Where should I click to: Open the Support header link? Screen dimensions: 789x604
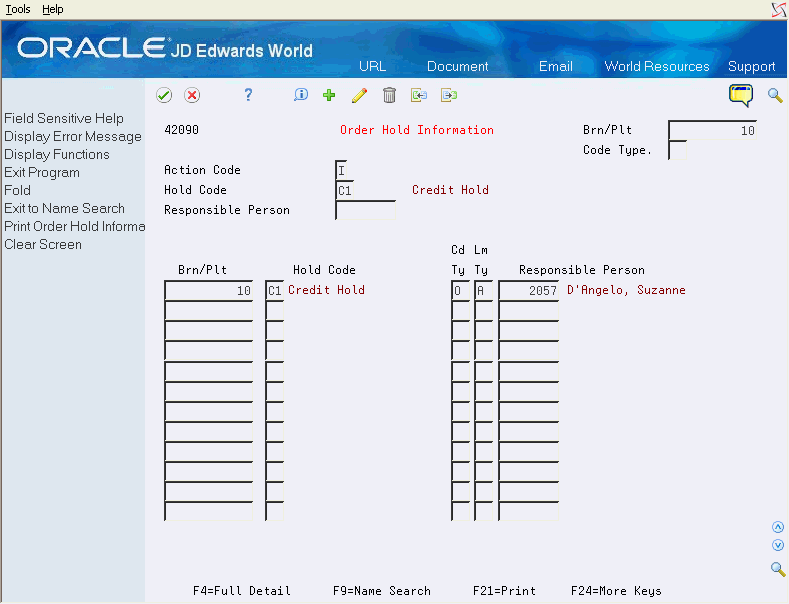[x=751, y=66]
